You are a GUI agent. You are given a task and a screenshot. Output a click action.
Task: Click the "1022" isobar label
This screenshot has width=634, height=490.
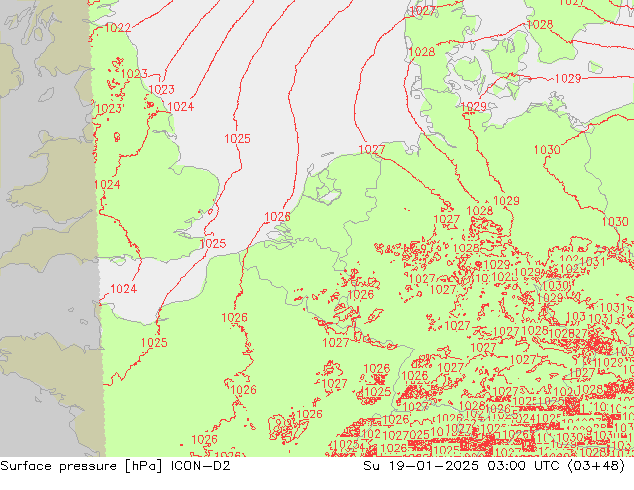118,27
